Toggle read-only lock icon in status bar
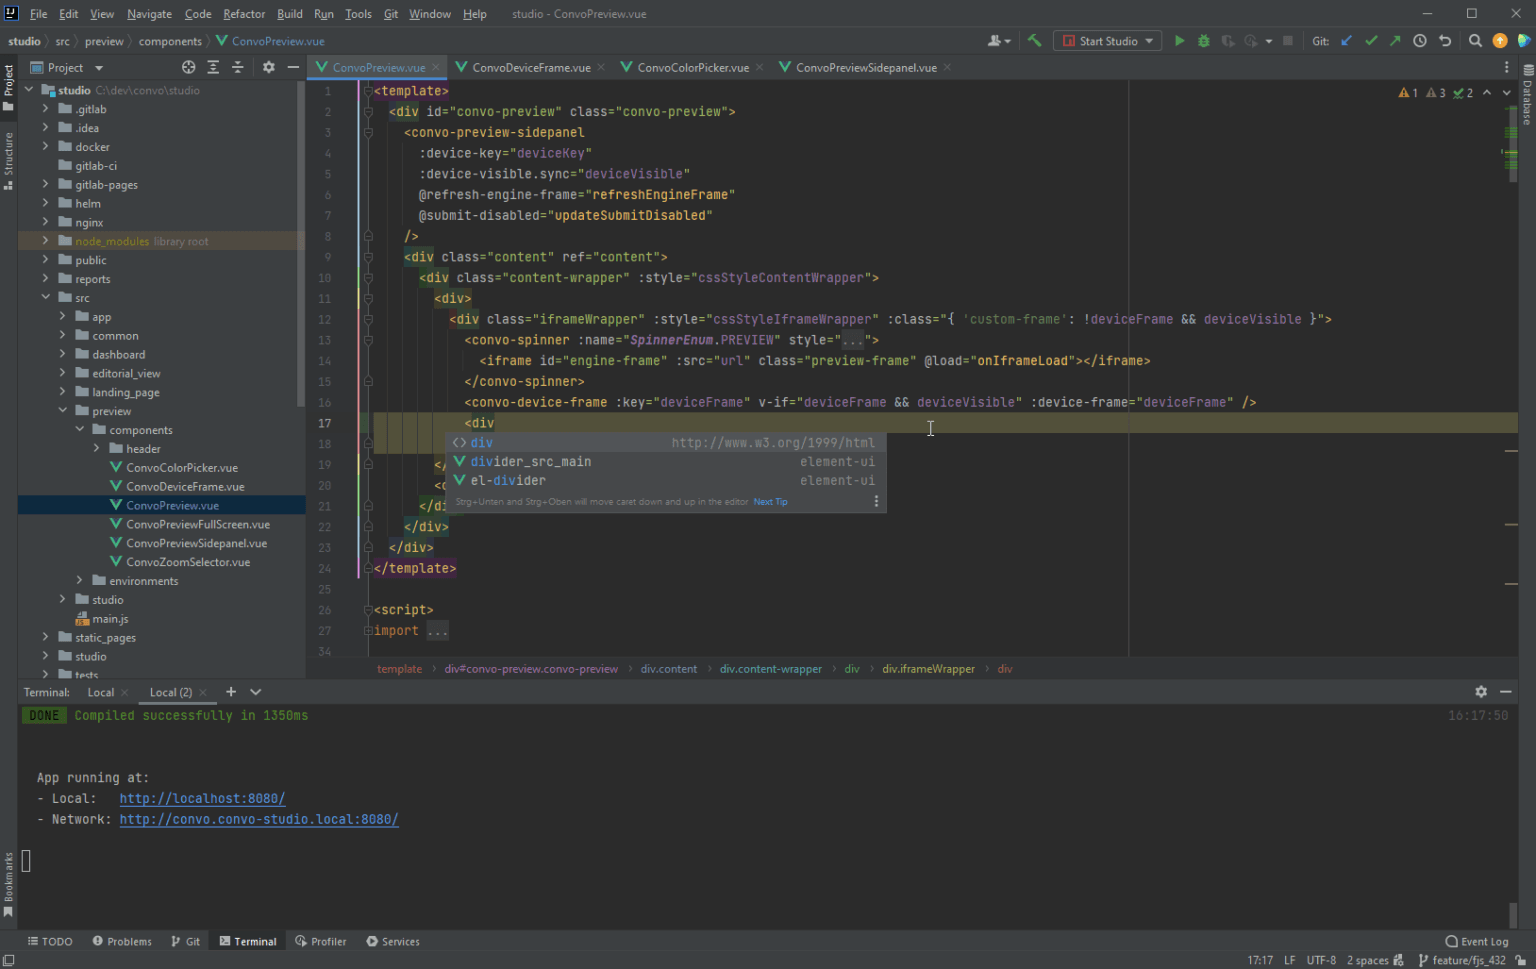1536x969 pixels. 1520,960
